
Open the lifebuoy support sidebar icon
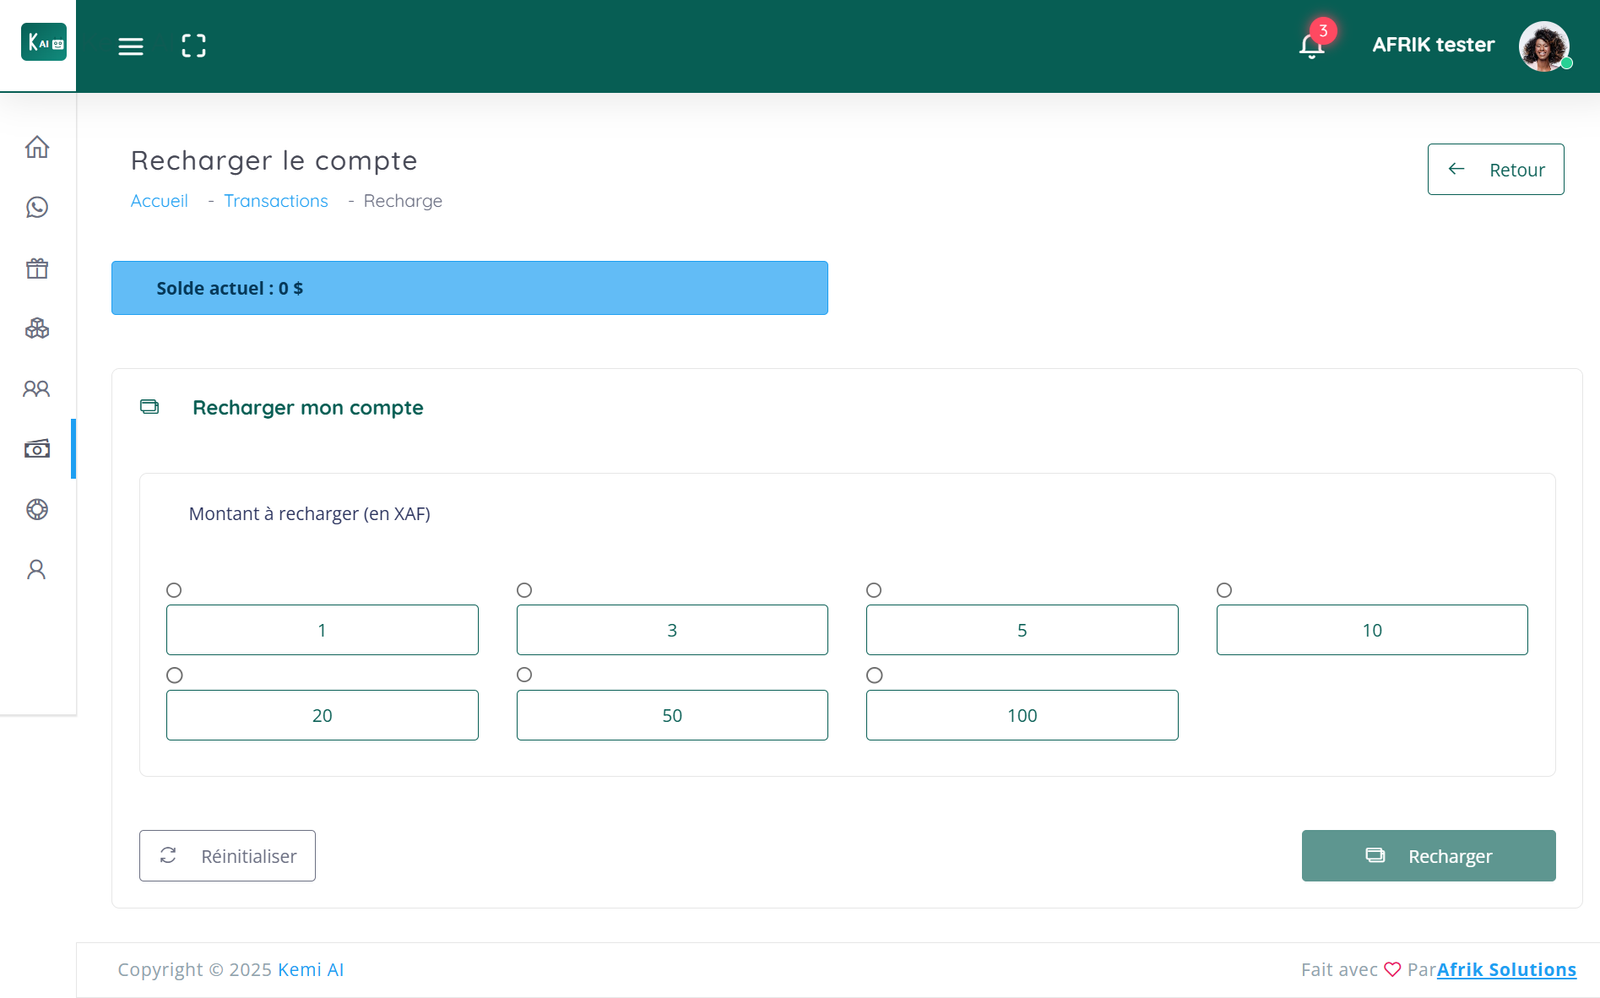pyautogui.click(x=37, y=509)
